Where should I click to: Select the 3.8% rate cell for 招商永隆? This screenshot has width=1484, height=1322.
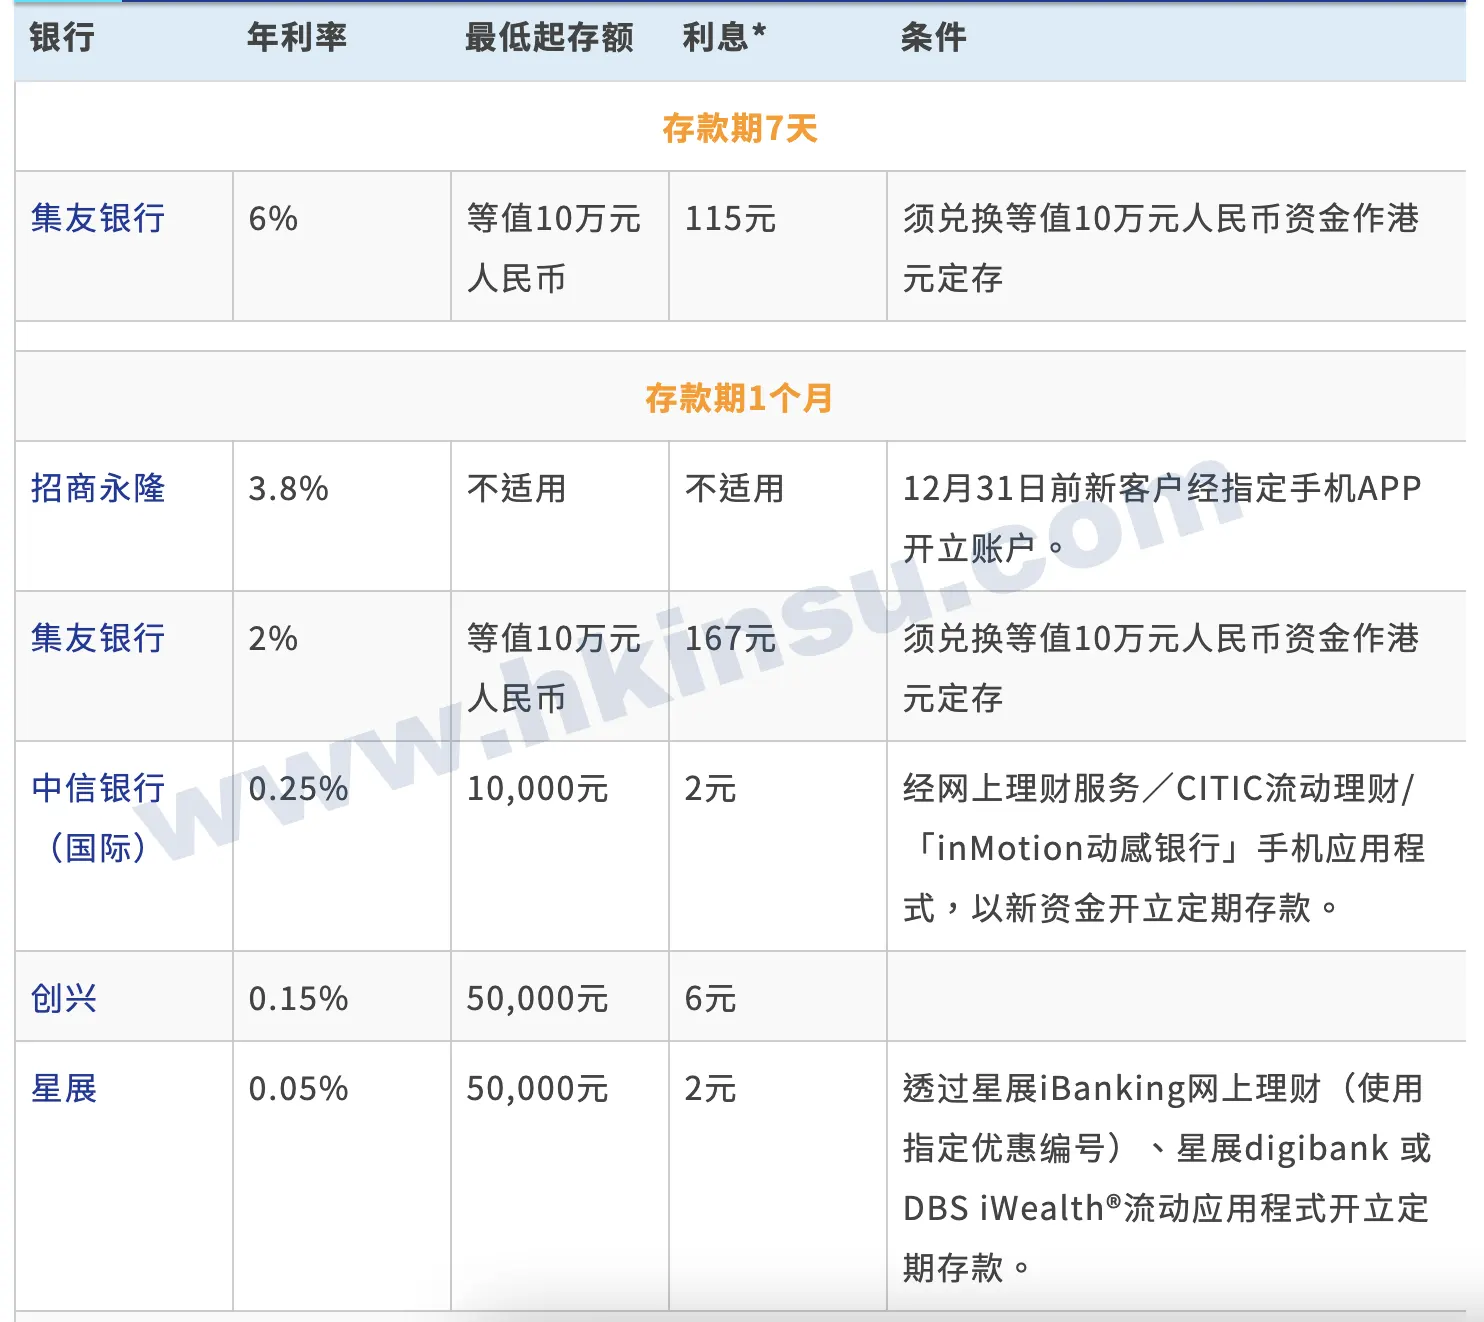[x=288, y=488]
